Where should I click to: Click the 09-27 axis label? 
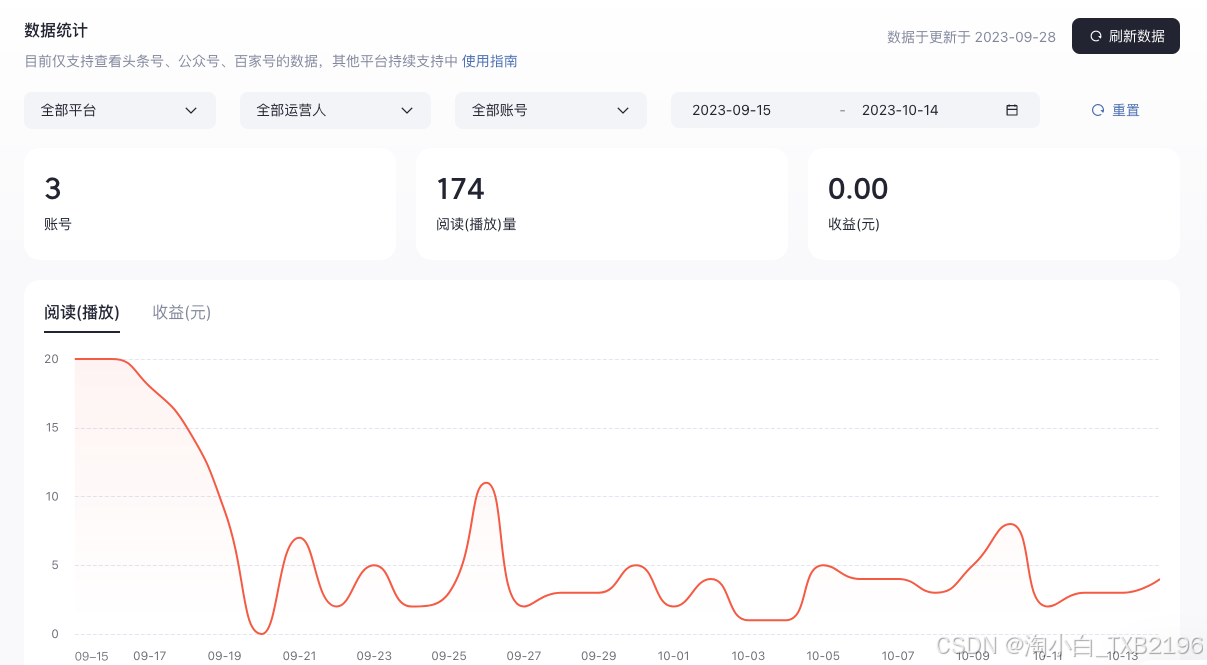[524, 656]
